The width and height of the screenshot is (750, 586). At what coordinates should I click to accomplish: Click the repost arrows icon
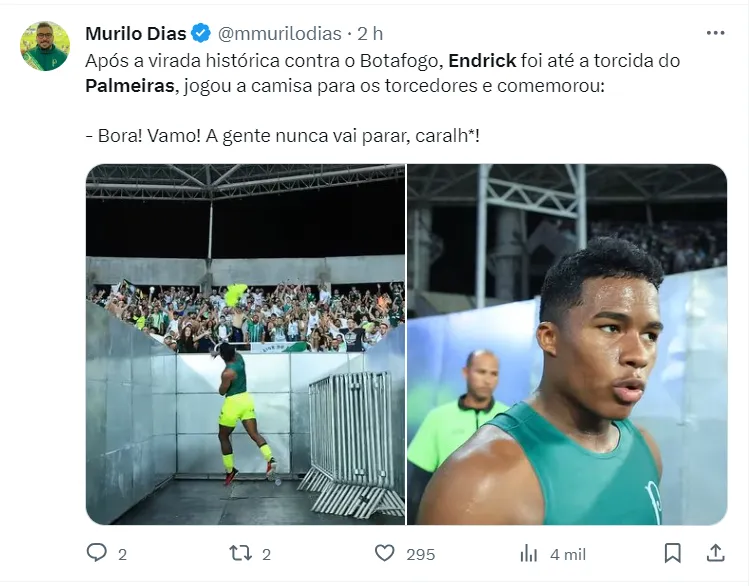[241, 553]
